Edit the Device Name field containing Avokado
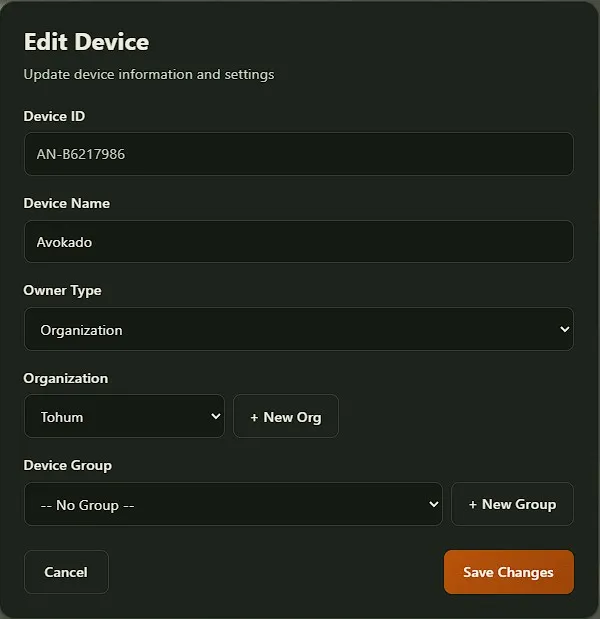 pyautogui.click(x=299, y=242)
